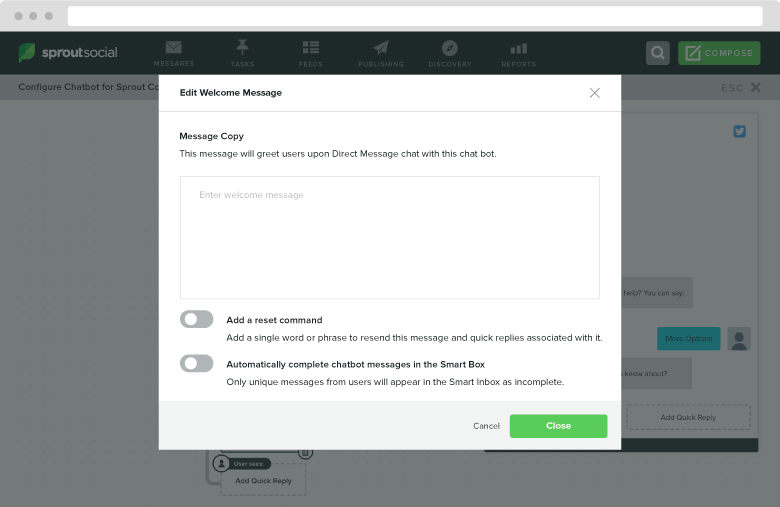780x507 pixels.
Task: Open the Feeds list icon
Action: tap(311, 47)
